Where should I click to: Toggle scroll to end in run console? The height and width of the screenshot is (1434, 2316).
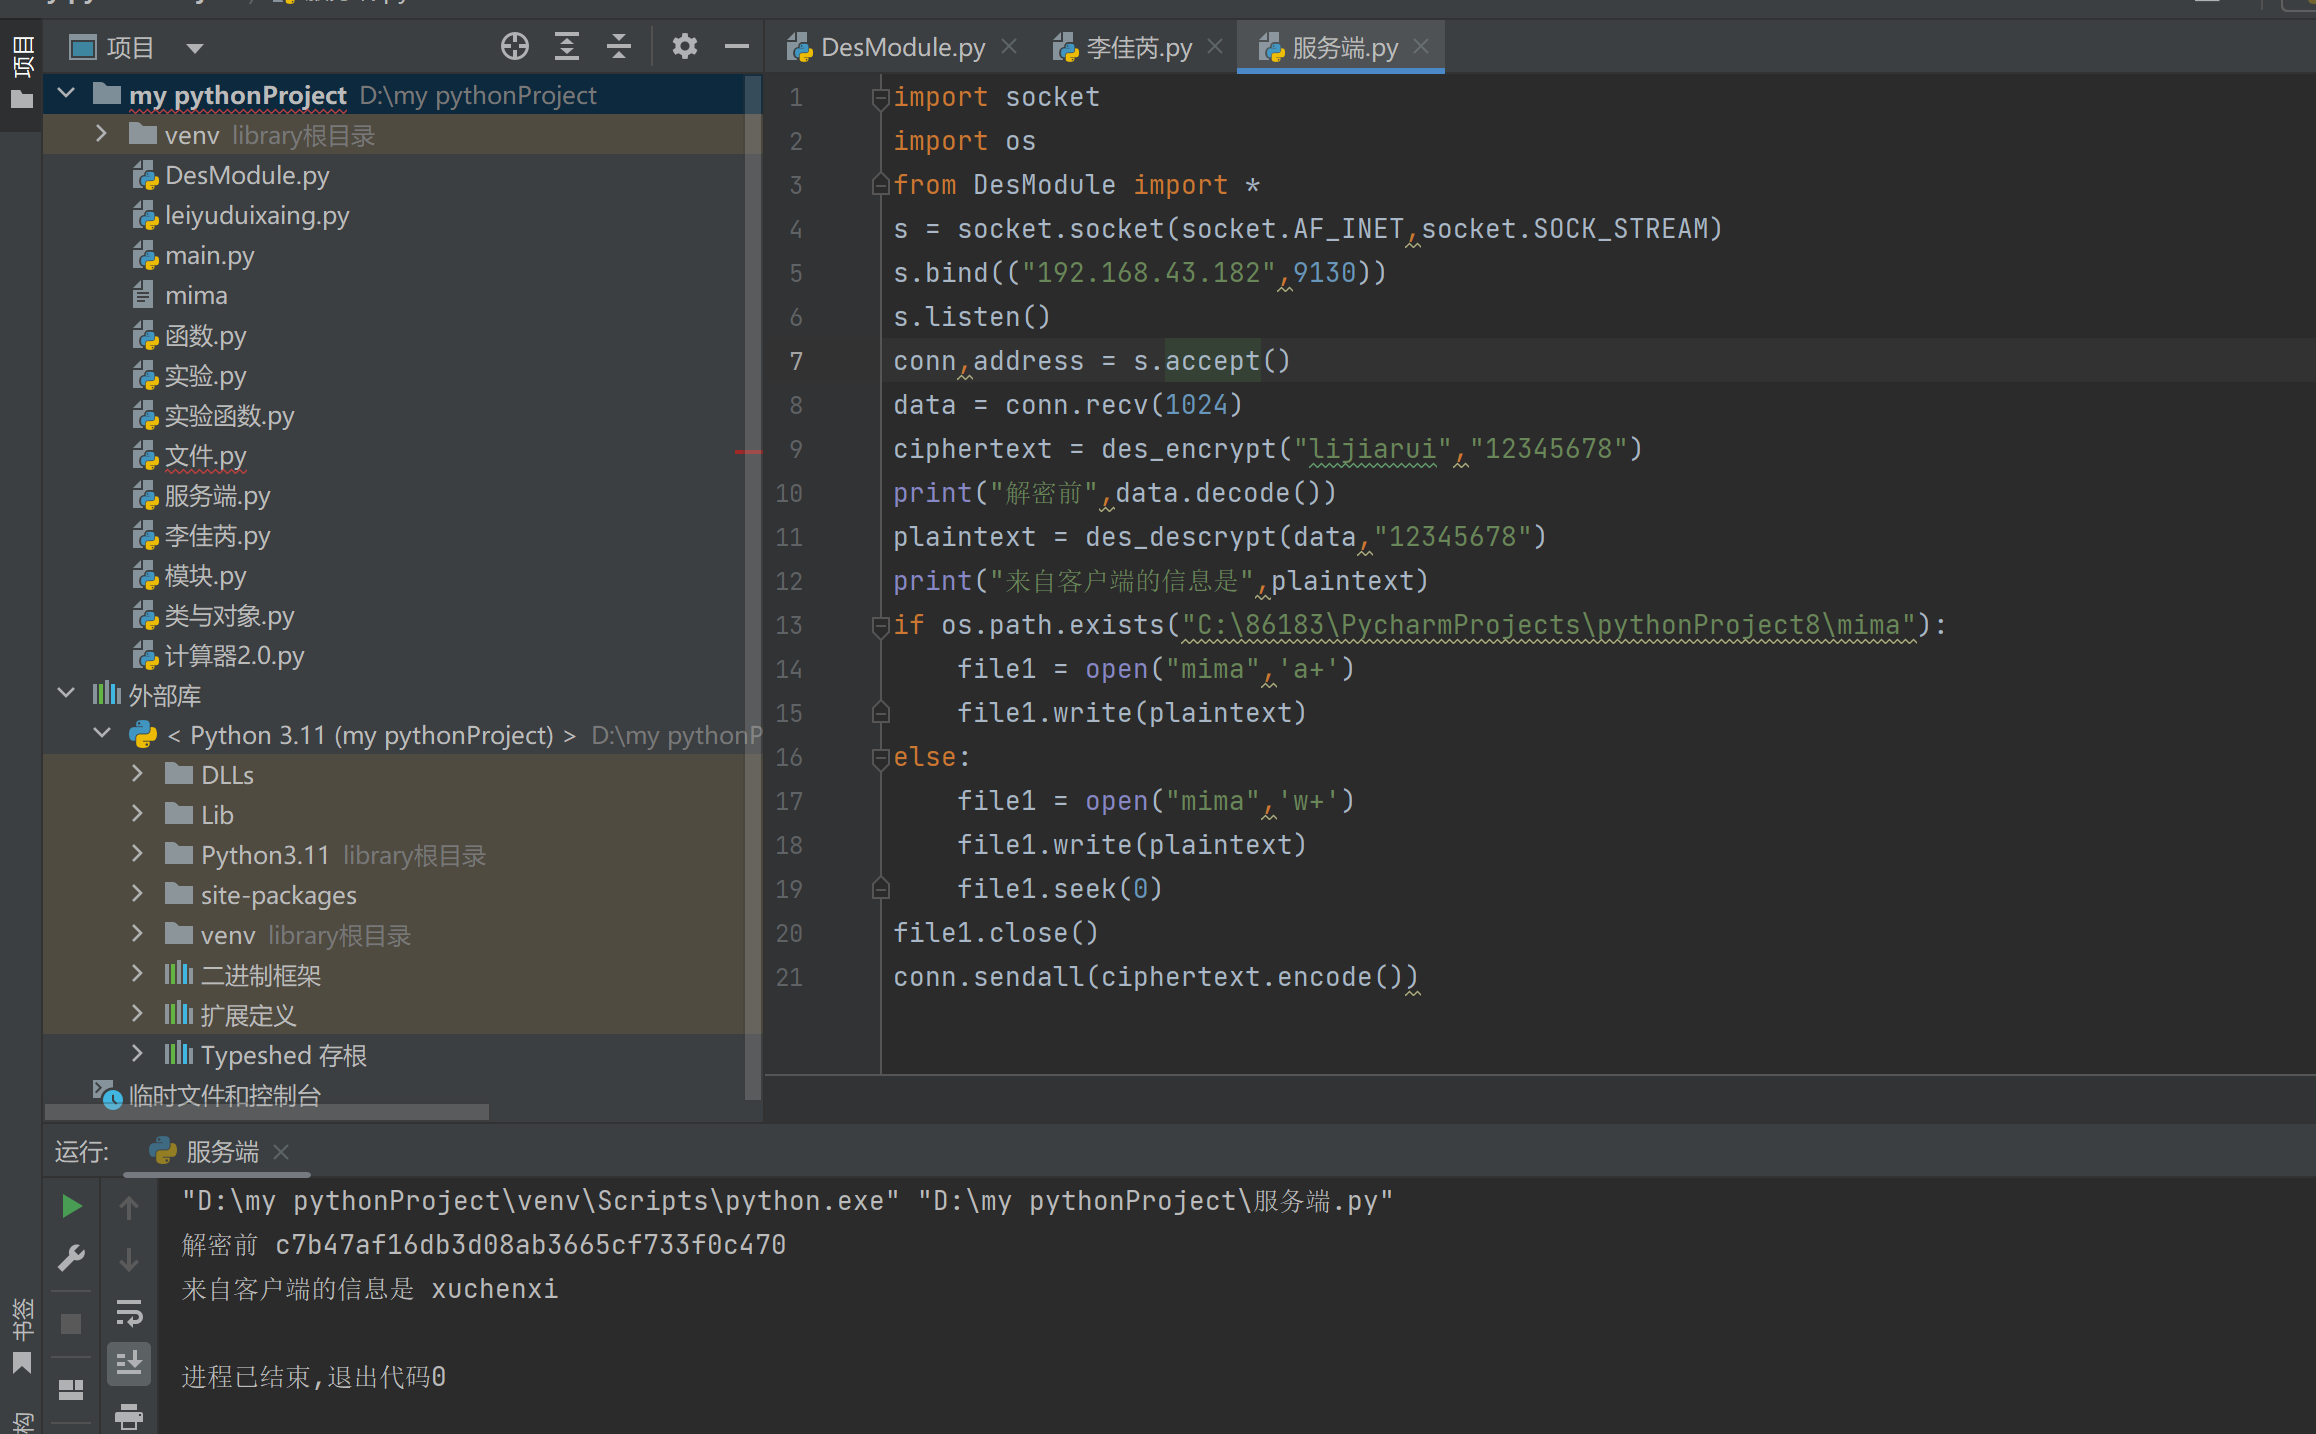129,1363
